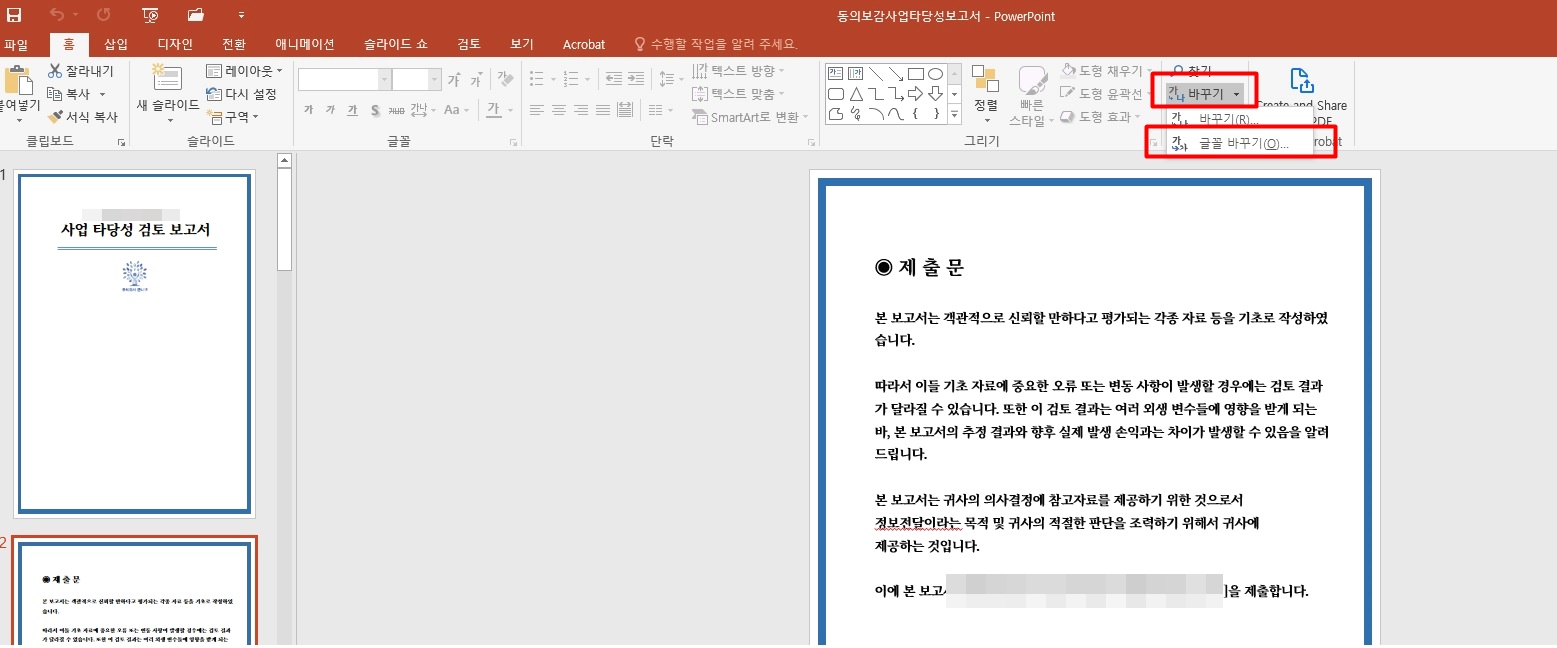This screenshot has height=648, width=1557.
Task: Toggle italic formatting
Action: [331, 110]
